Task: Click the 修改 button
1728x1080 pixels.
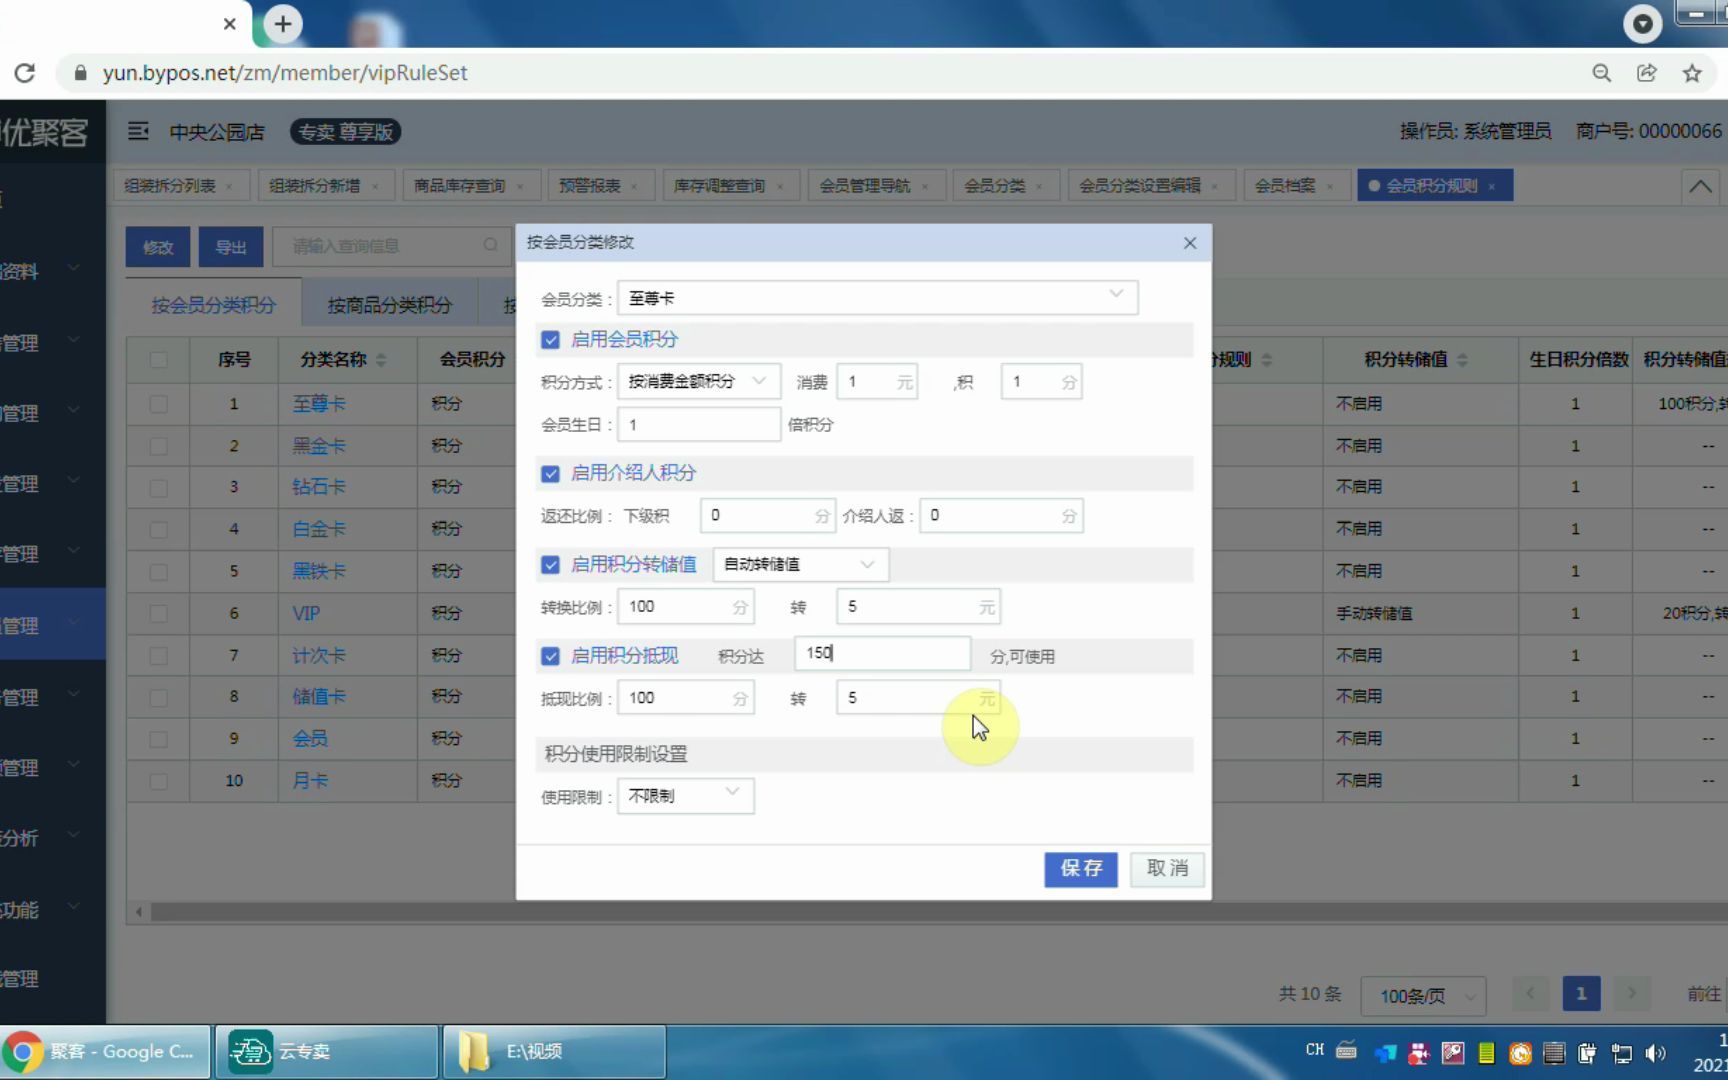Action: (158, 247)
